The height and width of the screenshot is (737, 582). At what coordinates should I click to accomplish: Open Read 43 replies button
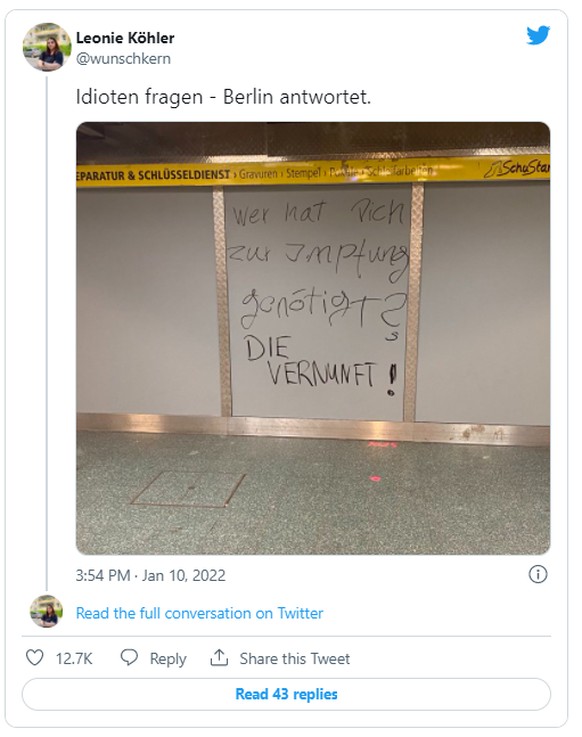coord(286,694)
